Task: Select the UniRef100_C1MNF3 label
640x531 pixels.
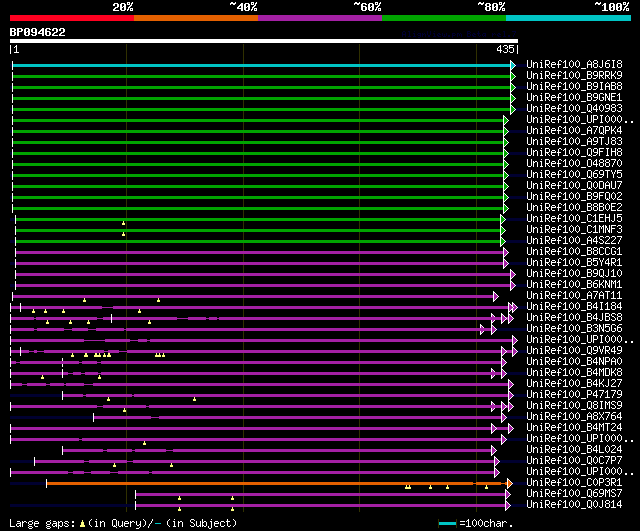Action: (x=574, y=230)
